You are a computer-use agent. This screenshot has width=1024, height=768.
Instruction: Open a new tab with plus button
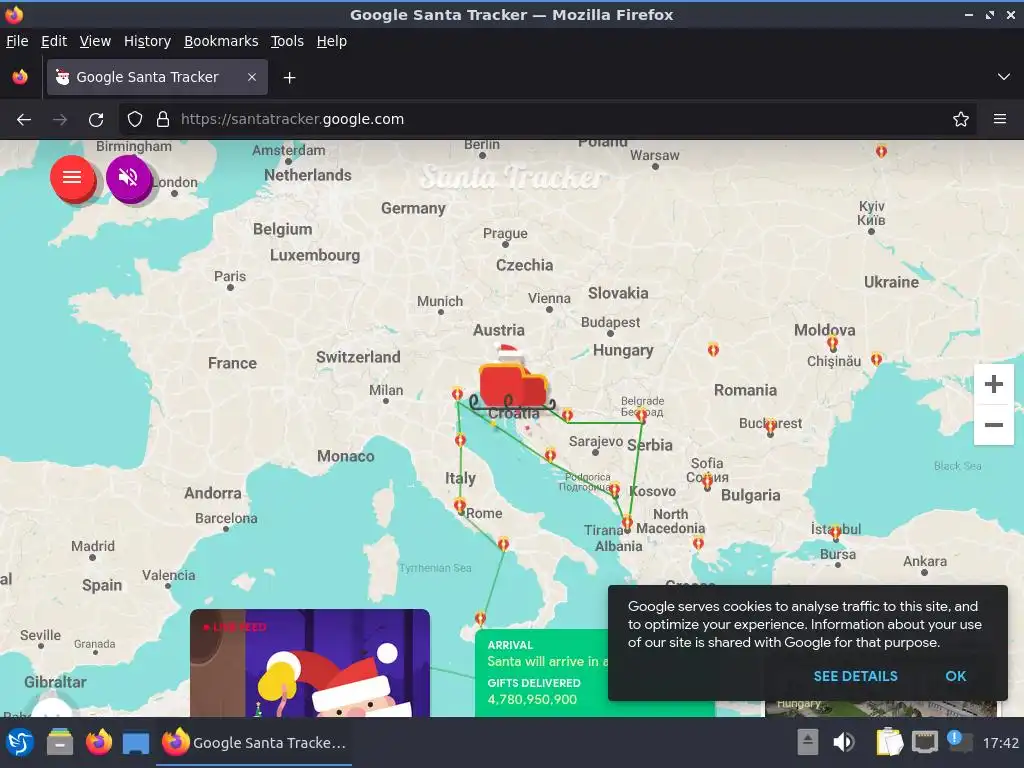pos(289,78)
